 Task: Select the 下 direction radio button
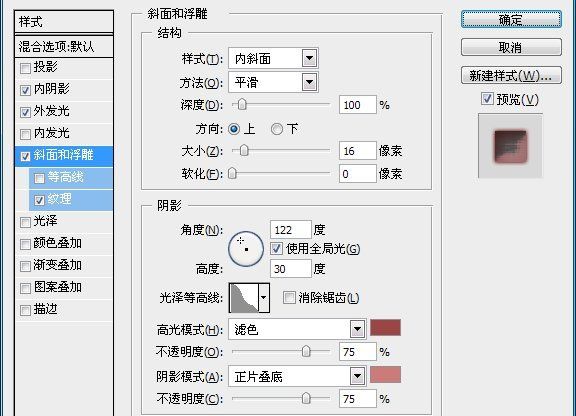[277, 129]
